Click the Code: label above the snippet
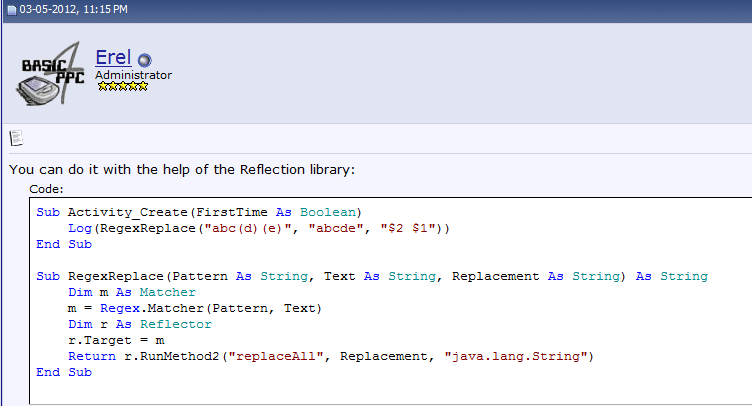This screenshot has height=406, width=752. click(x=47, y=188)
